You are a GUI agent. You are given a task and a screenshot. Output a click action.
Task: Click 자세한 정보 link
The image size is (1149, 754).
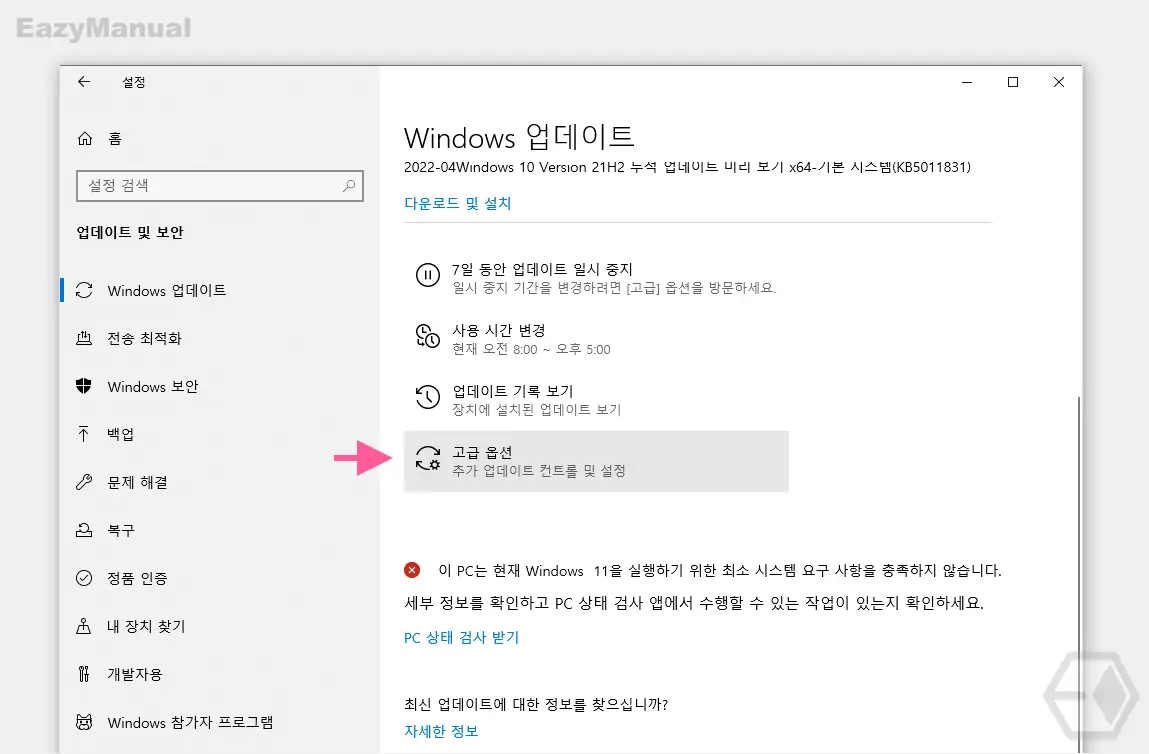pos(441,731)
